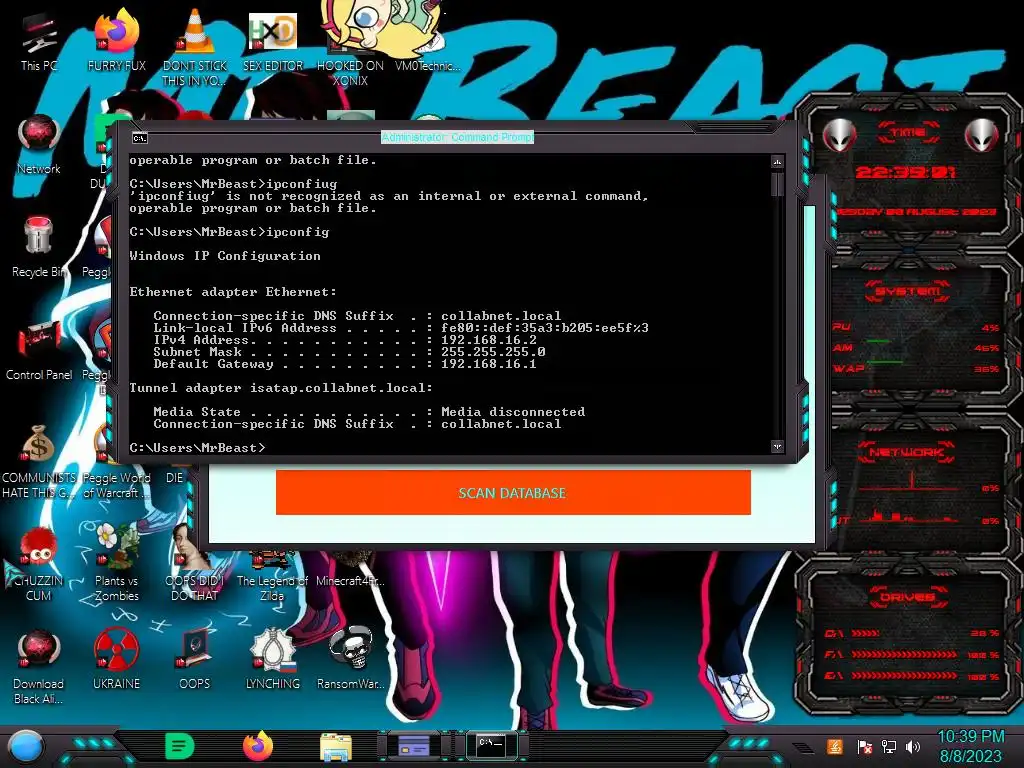The image size is (1024, 768).
Task: Click Administrator: Command Prompt title bar
Action: pos(457,137)
